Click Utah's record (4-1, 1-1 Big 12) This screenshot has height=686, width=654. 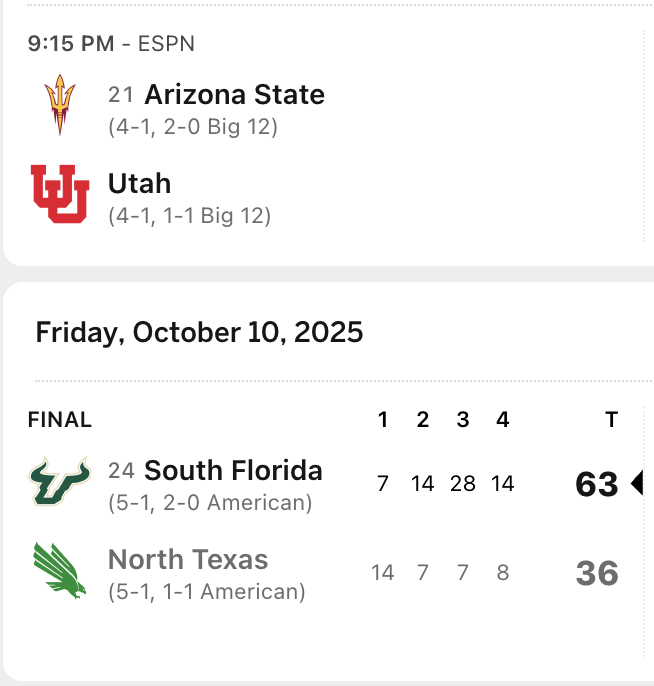190,216
